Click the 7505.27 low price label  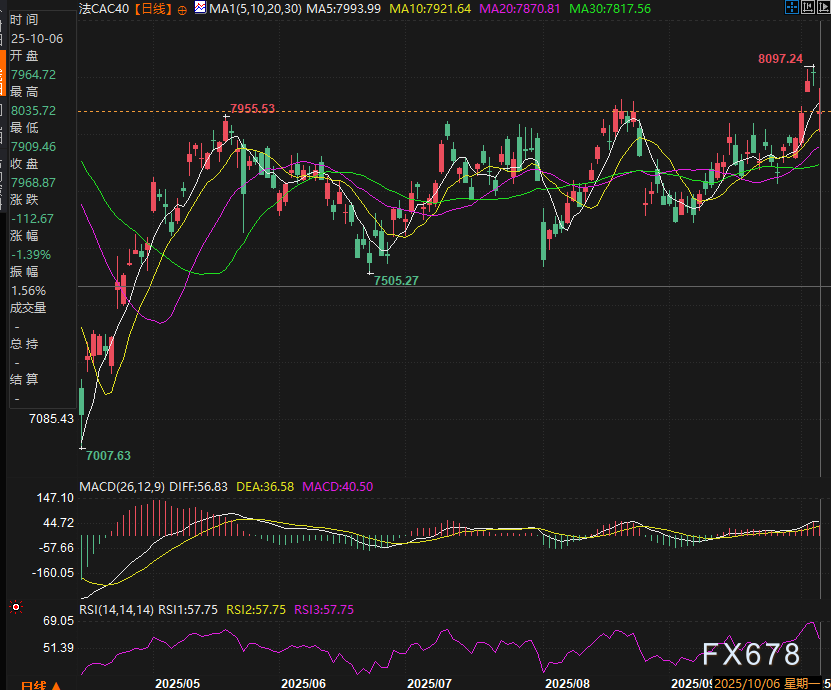point(396,281)
